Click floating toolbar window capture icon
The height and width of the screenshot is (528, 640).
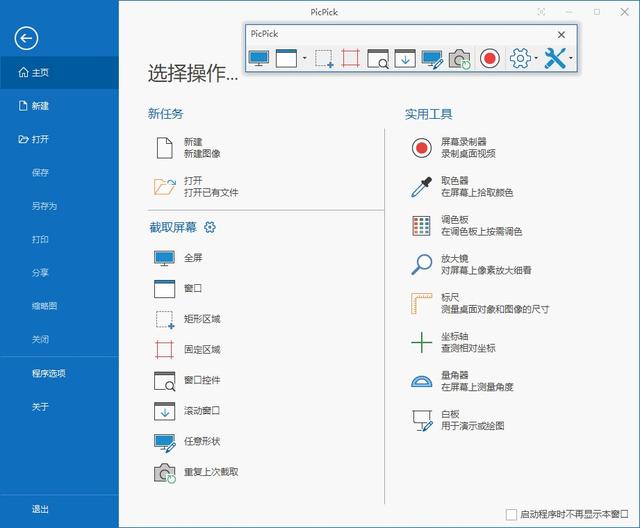click(287, 58)
